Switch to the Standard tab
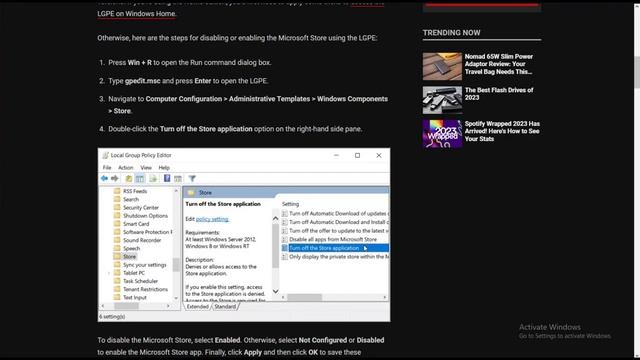The height and width of the screenshot is (360, 640). (225, 307)
